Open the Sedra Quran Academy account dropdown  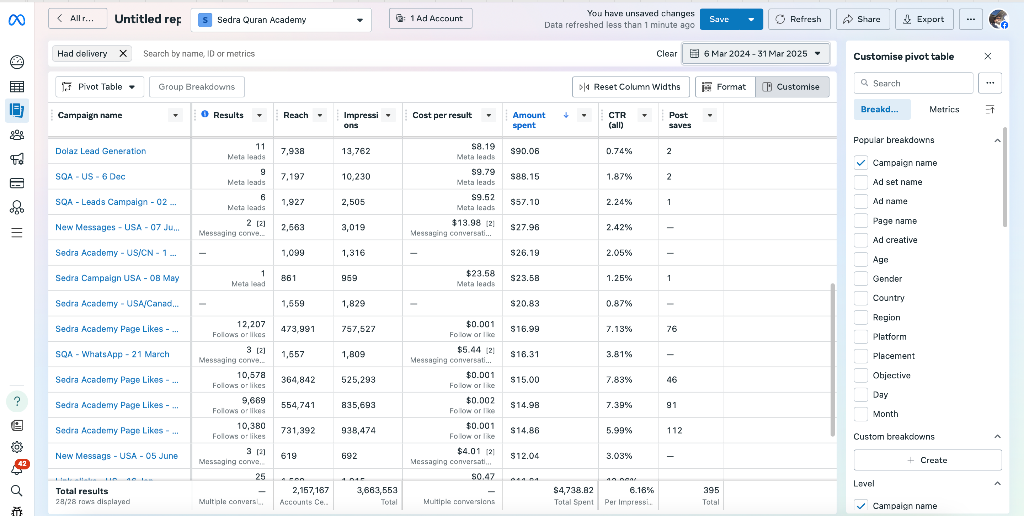coord(281,20)
